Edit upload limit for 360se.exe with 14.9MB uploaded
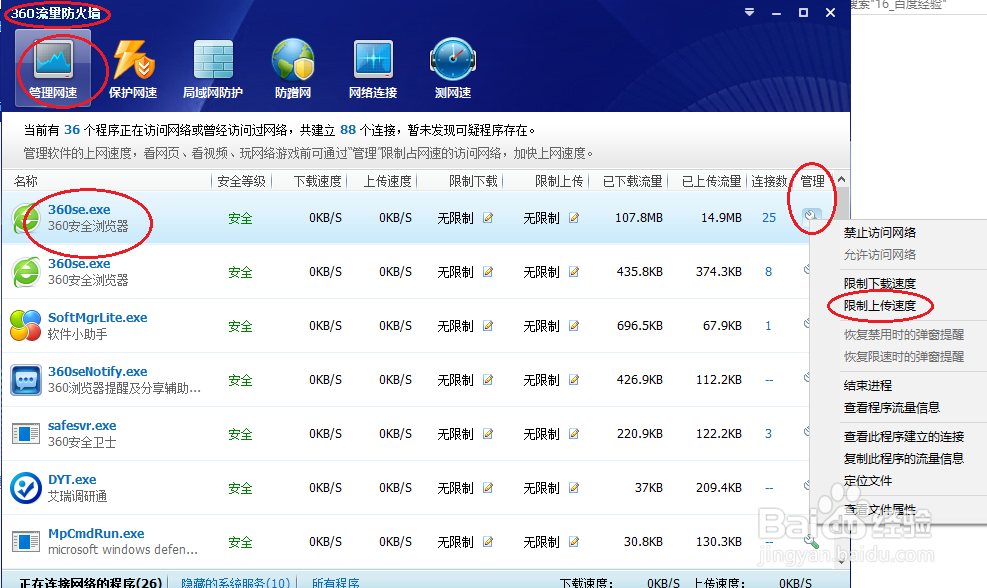The image size is (987, 588). (573, 218)
